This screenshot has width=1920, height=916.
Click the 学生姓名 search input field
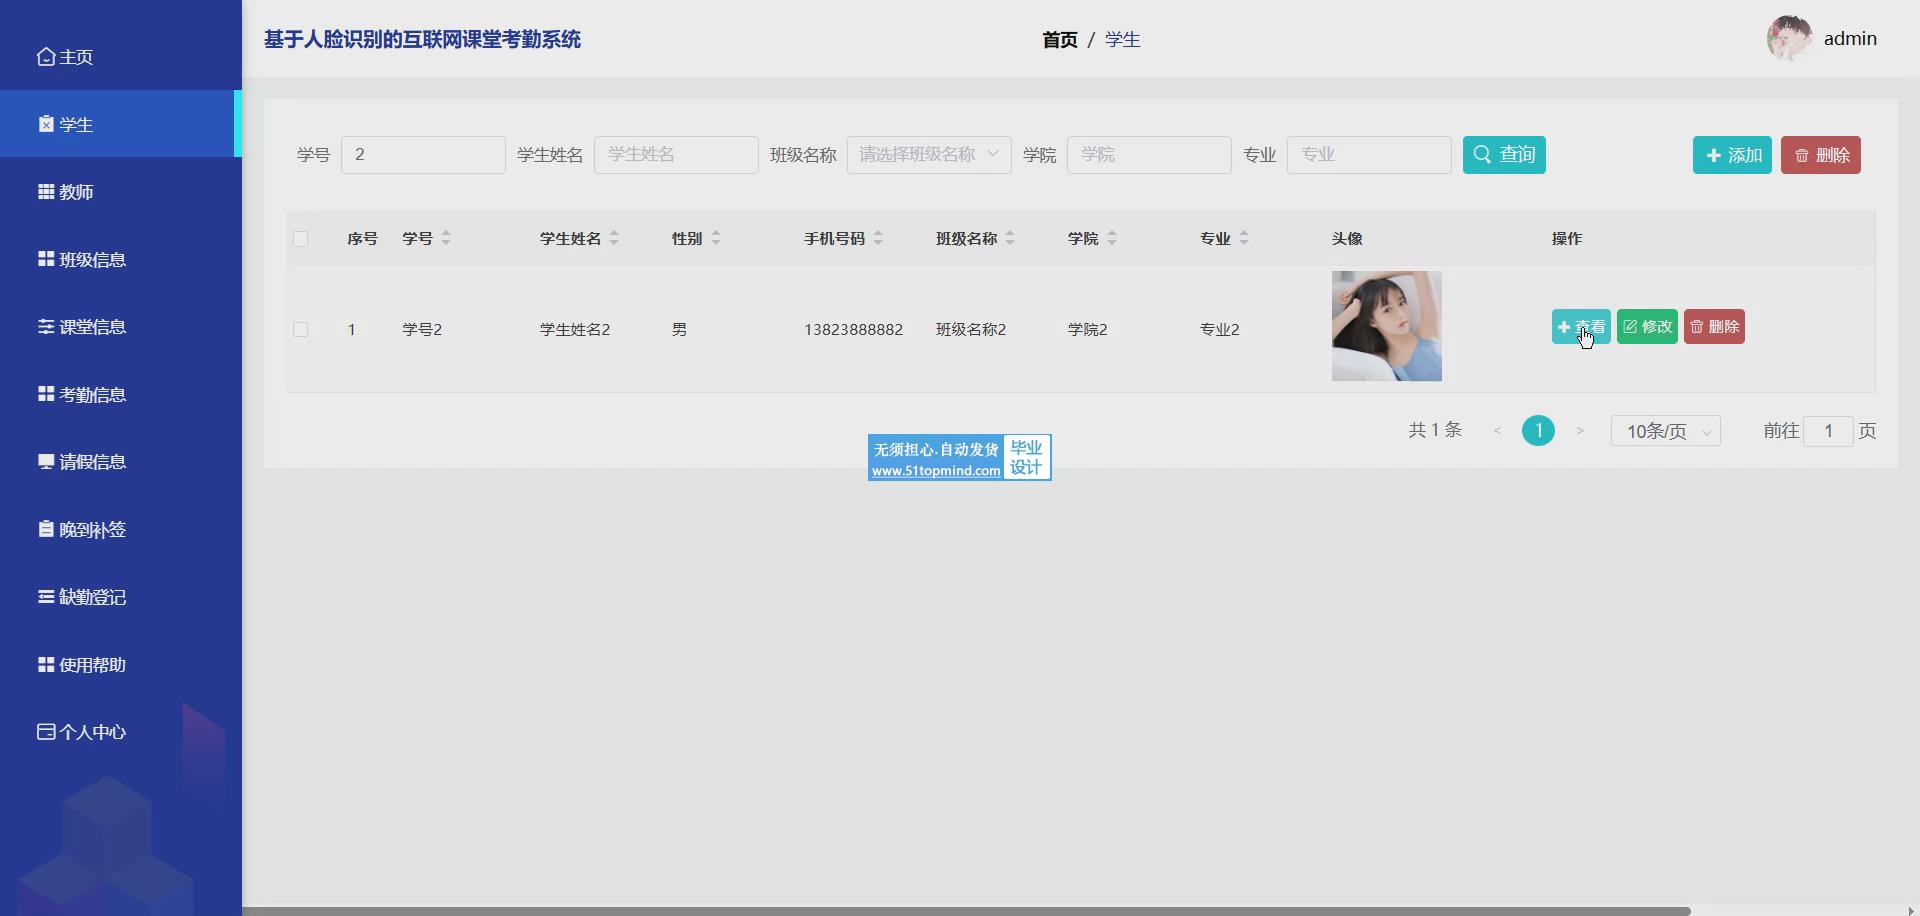[676, 155]
